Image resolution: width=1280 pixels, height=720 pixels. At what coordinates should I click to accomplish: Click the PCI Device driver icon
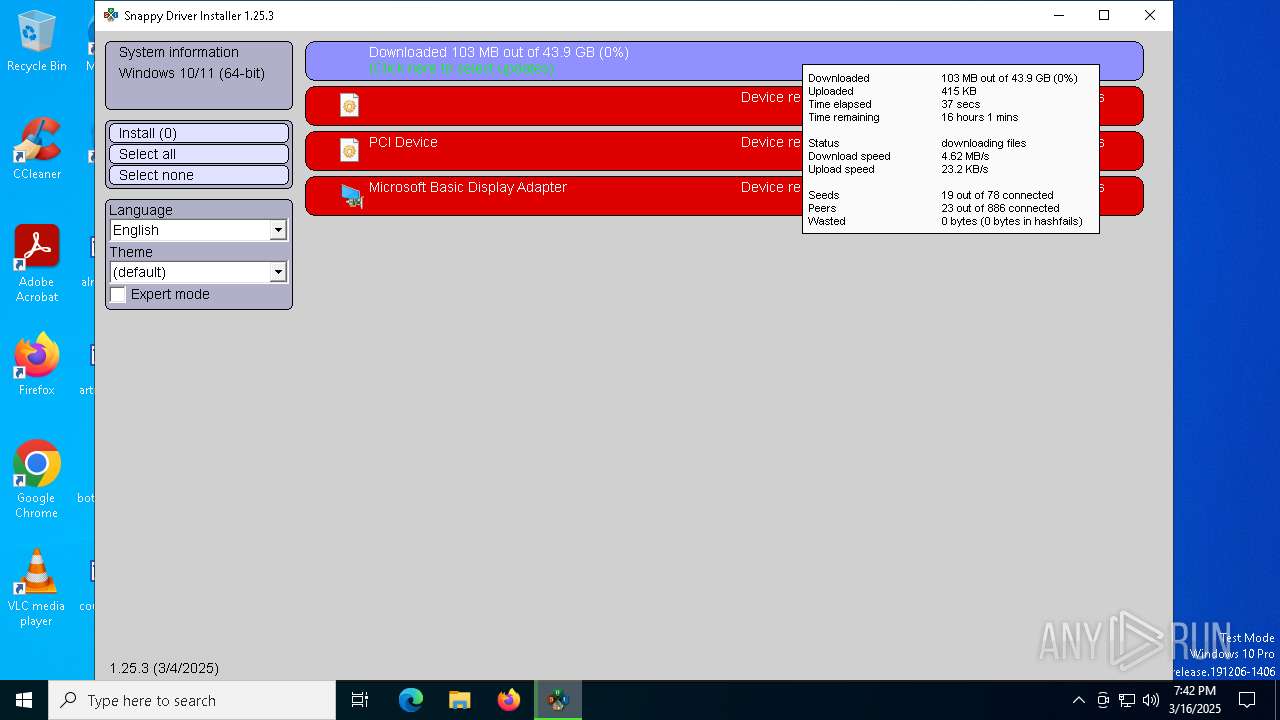point(349,150)
